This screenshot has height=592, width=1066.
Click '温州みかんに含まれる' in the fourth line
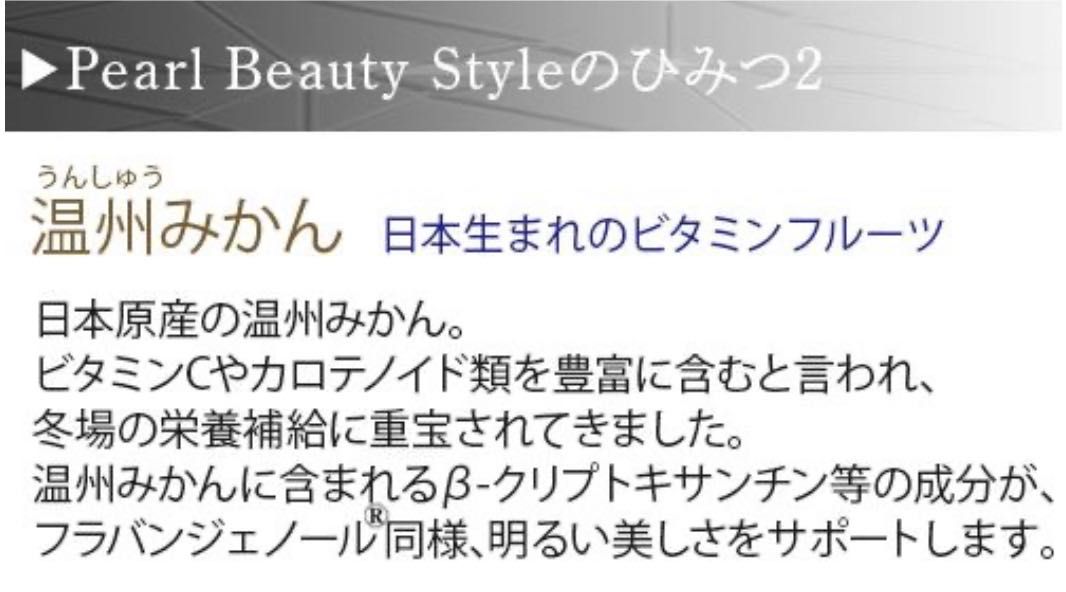(235, 486)
